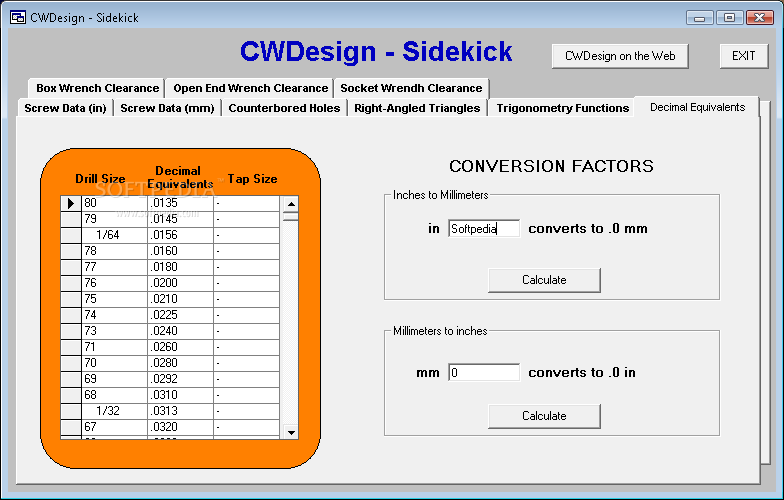Viewport: 784px width, 500px height.
Task: Click drill size cell 78
Action: click(114, 251)
